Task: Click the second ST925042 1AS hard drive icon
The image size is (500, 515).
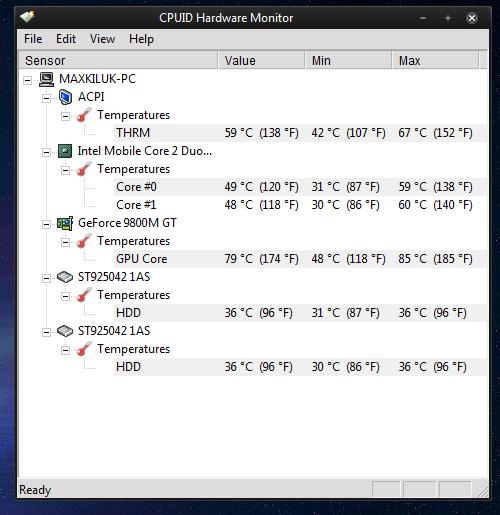Action: pos(65,331)
